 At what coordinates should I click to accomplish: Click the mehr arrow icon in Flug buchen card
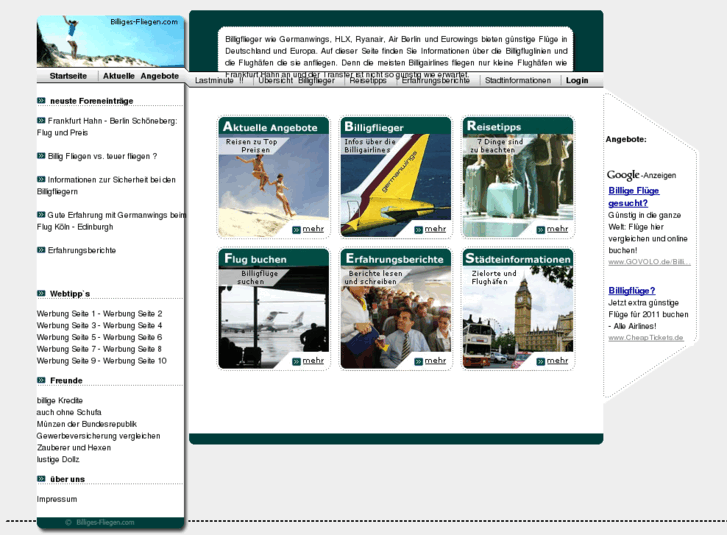pos(296,361)
